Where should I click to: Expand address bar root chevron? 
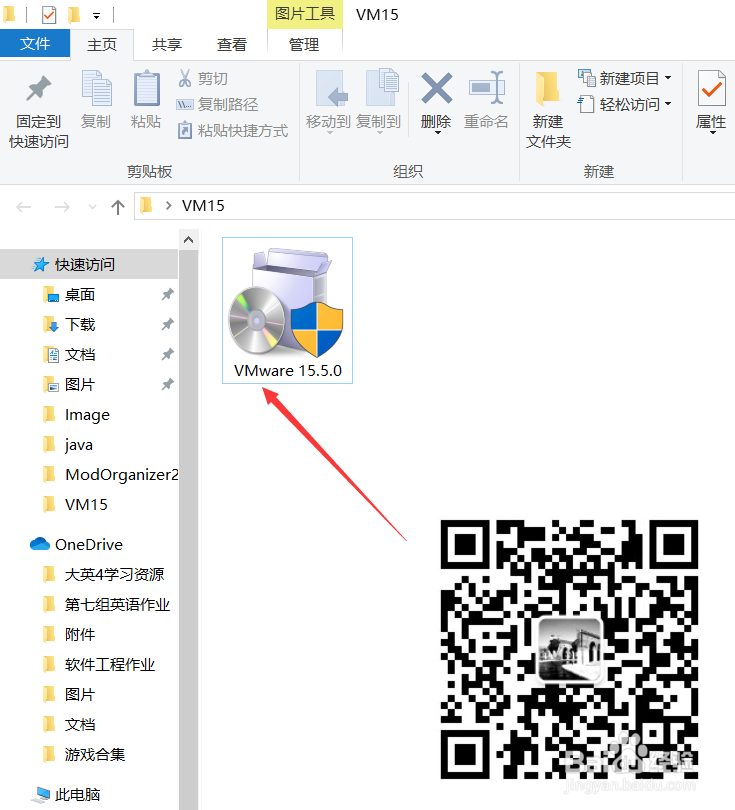(168, 206)
